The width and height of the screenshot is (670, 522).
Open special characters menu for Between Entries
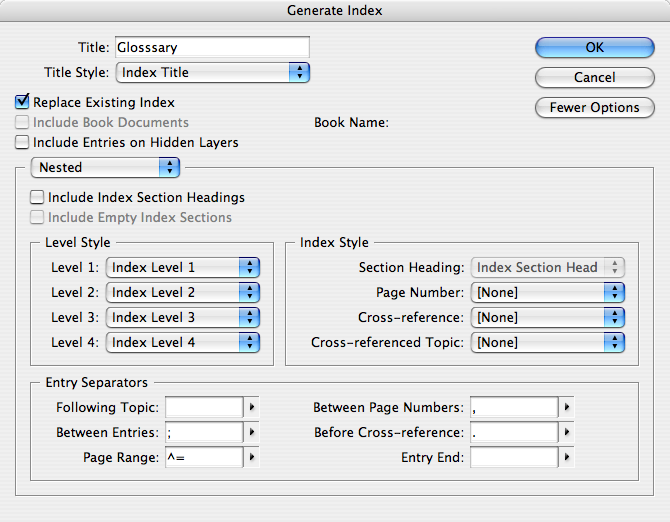coord(252,432)
